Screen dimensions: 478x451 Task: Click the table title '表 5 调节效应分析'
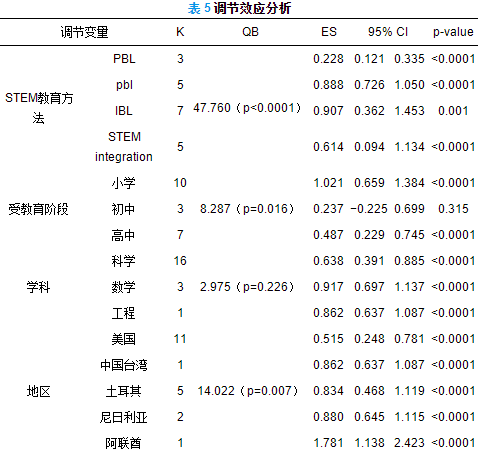coord(239,8)
